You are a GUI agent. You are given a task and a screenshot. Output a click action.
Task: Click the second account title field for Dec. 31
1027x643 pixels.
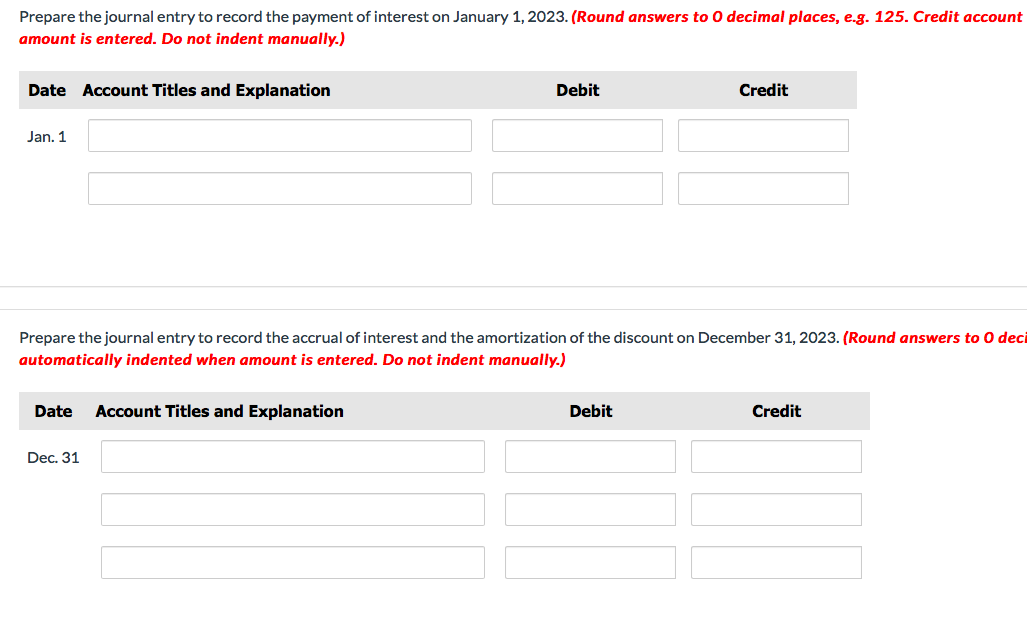point(292,509)
